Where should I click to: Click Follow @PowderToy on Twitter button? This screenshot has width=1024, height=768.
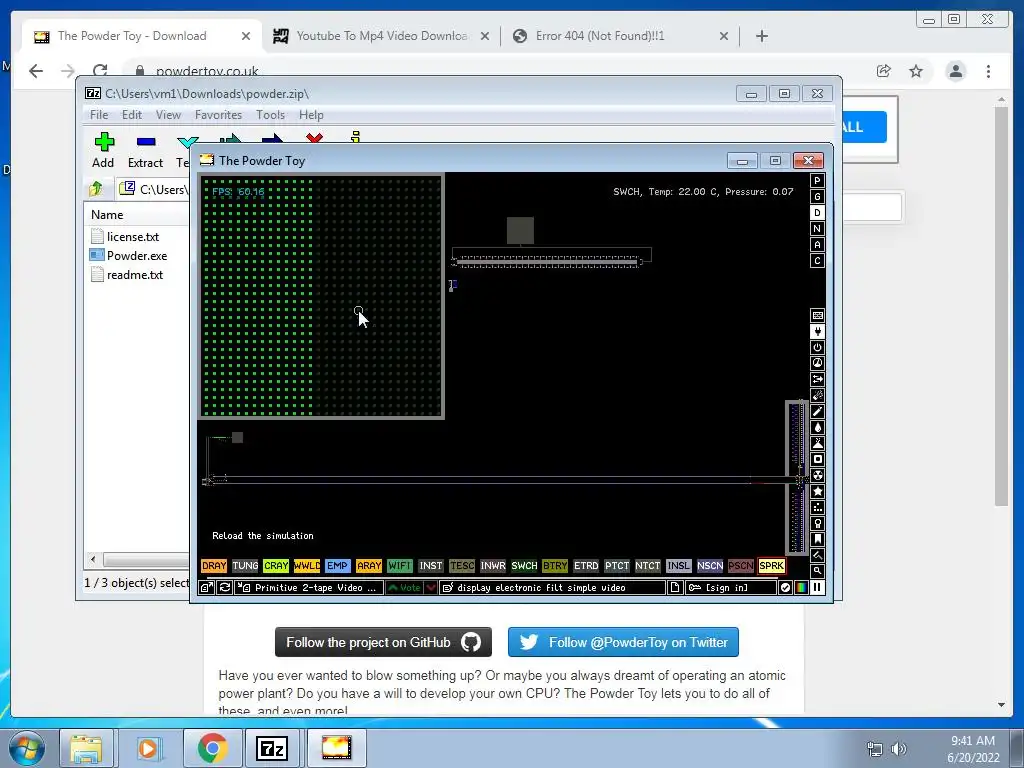click(x=623, y=643)
